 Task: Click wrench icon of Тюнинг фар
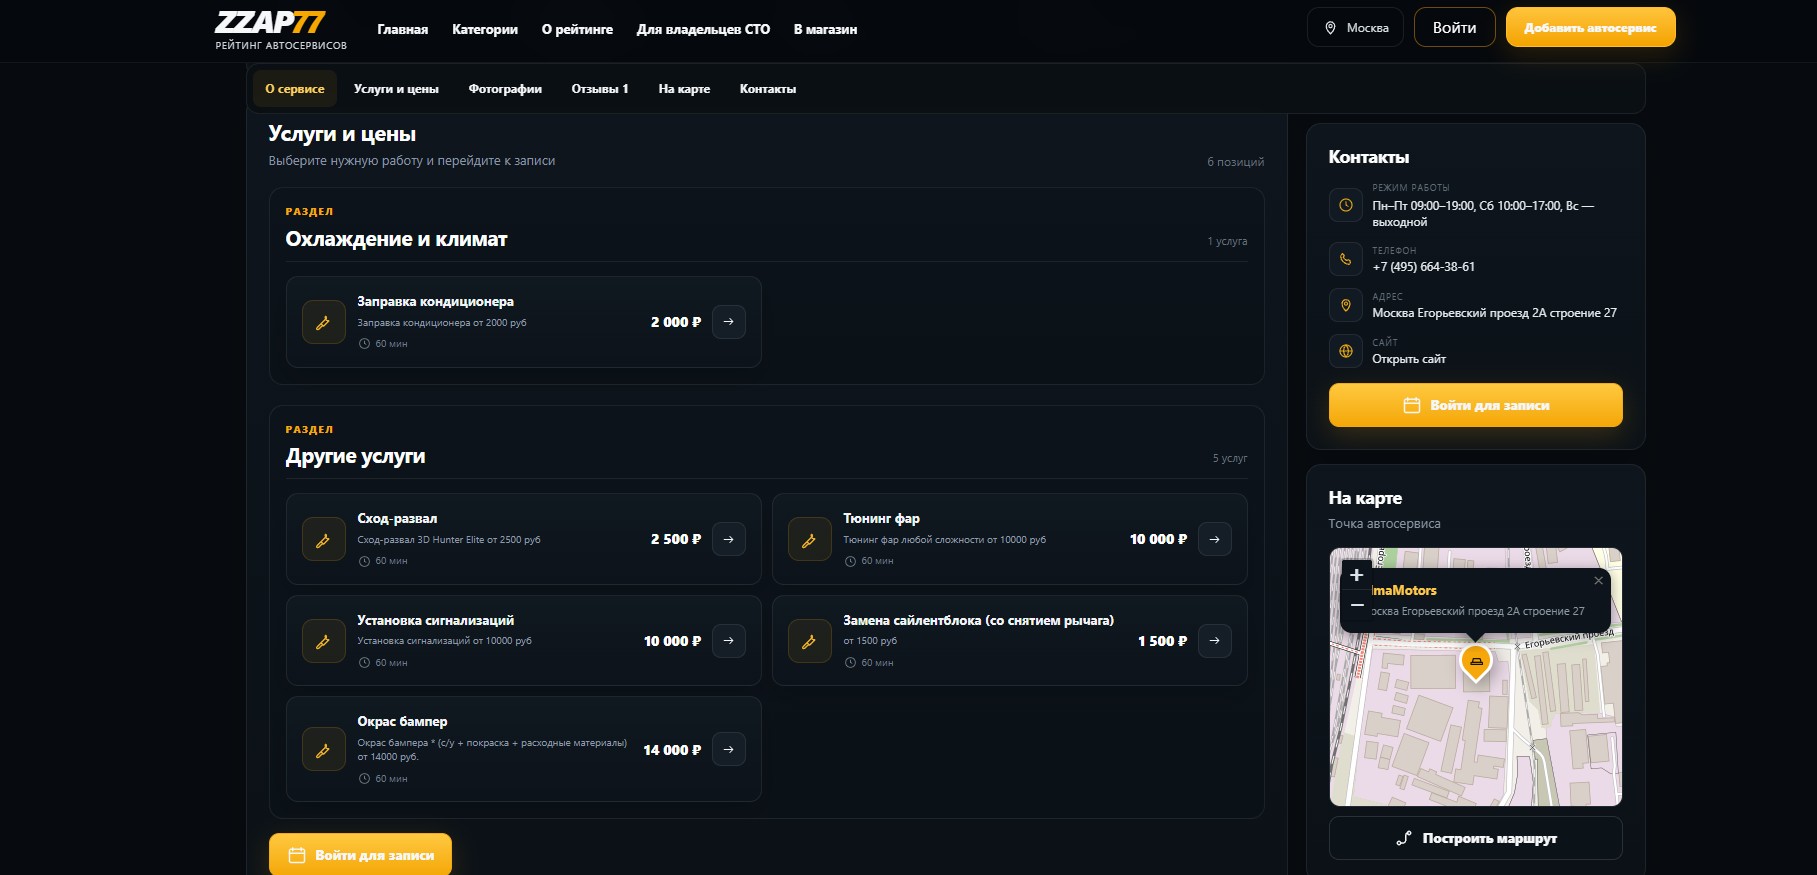pos(810,539)
